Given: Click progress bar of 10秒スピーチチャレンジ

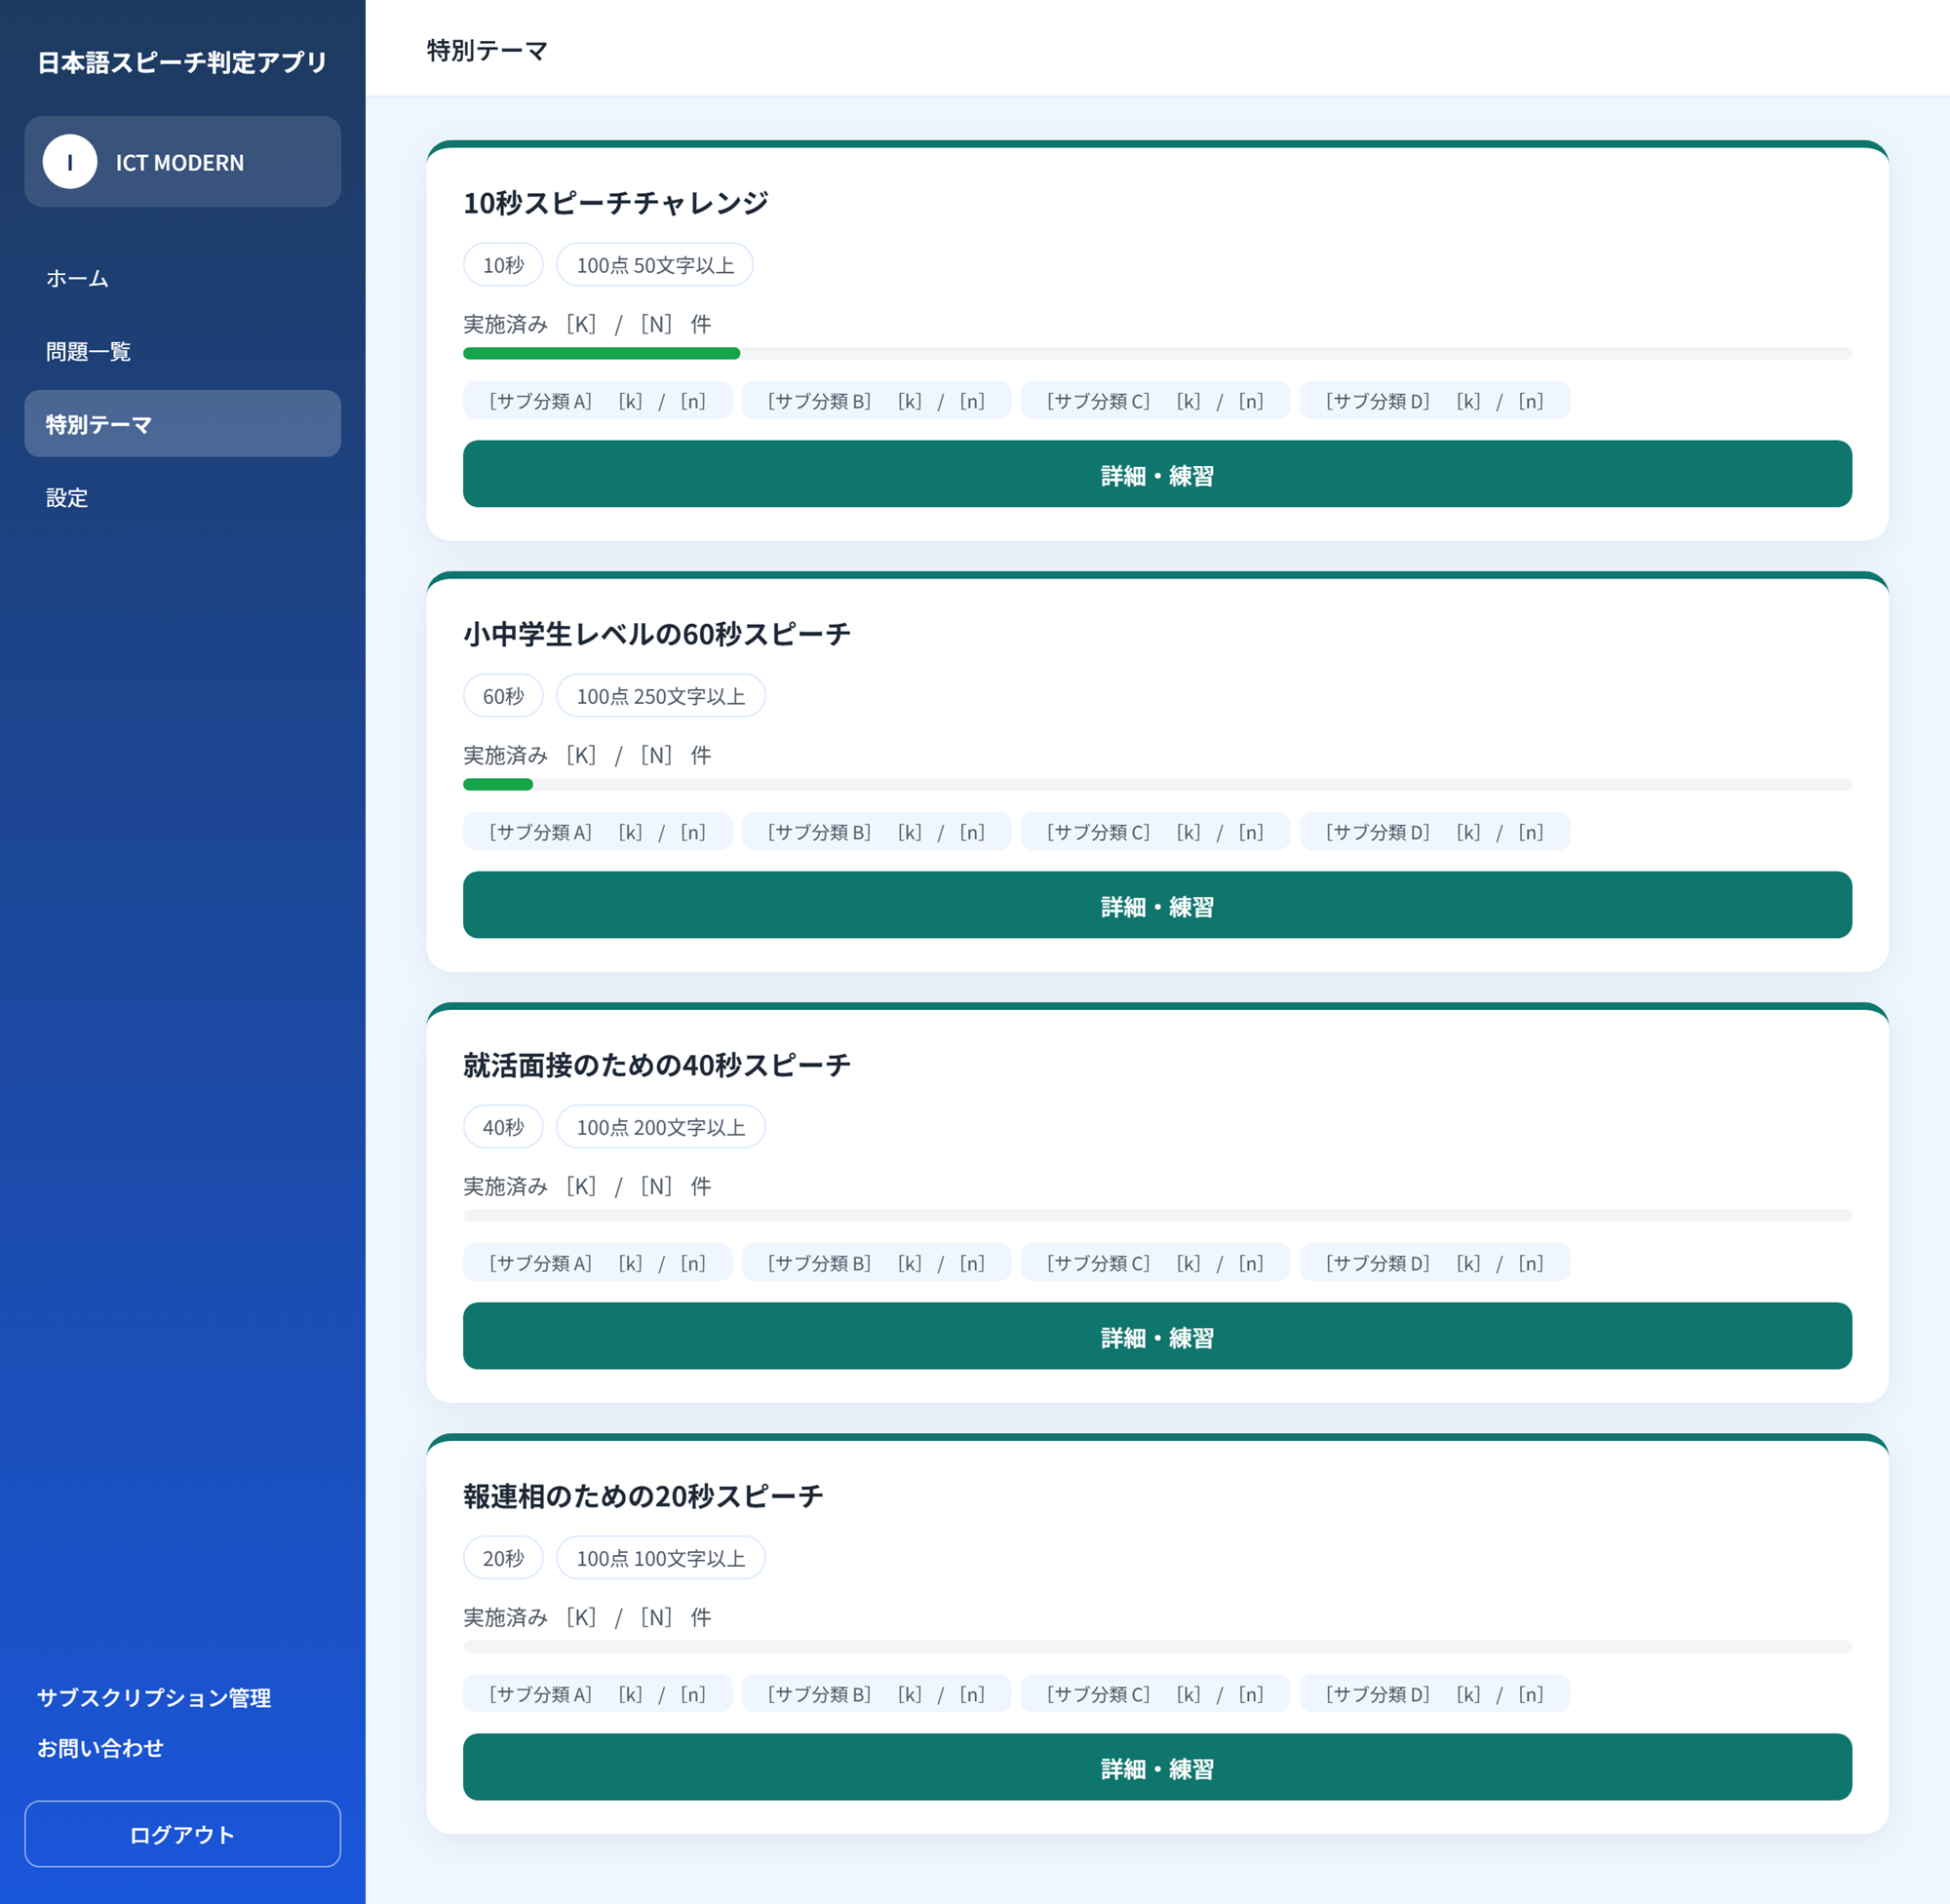Looking at the screenshot, I should pyautogui.click(x=1157, y=353).
